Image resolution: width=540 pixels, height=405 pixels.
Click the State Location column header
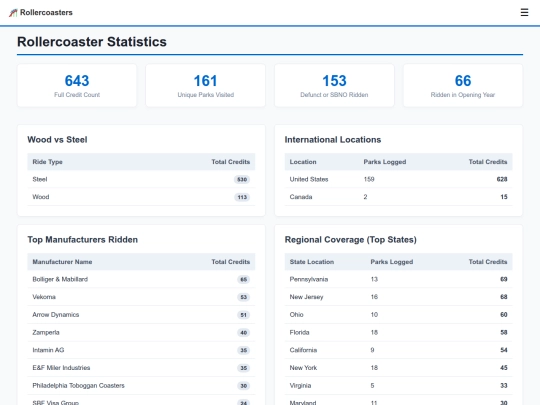pos(312,262)
